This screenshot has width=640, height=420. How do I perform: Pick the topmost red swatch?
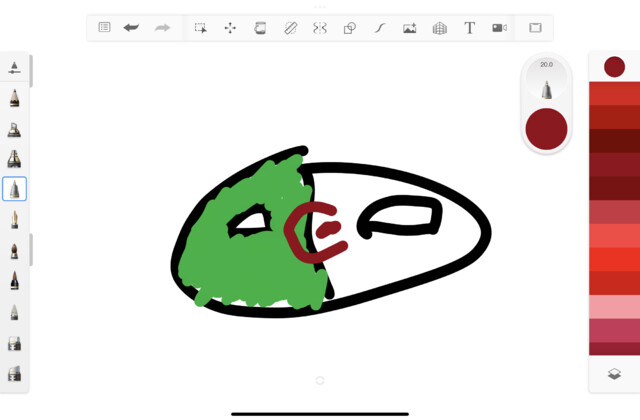[x=614, y=93]
